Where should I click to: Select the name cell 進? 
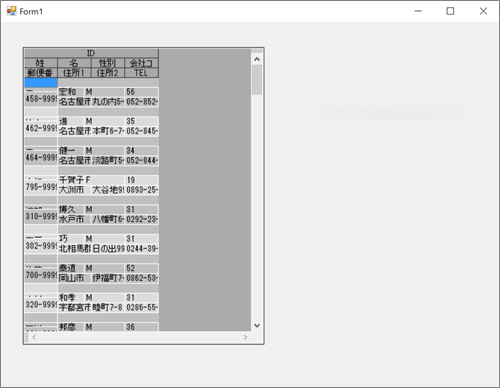(x=71, y=121)
